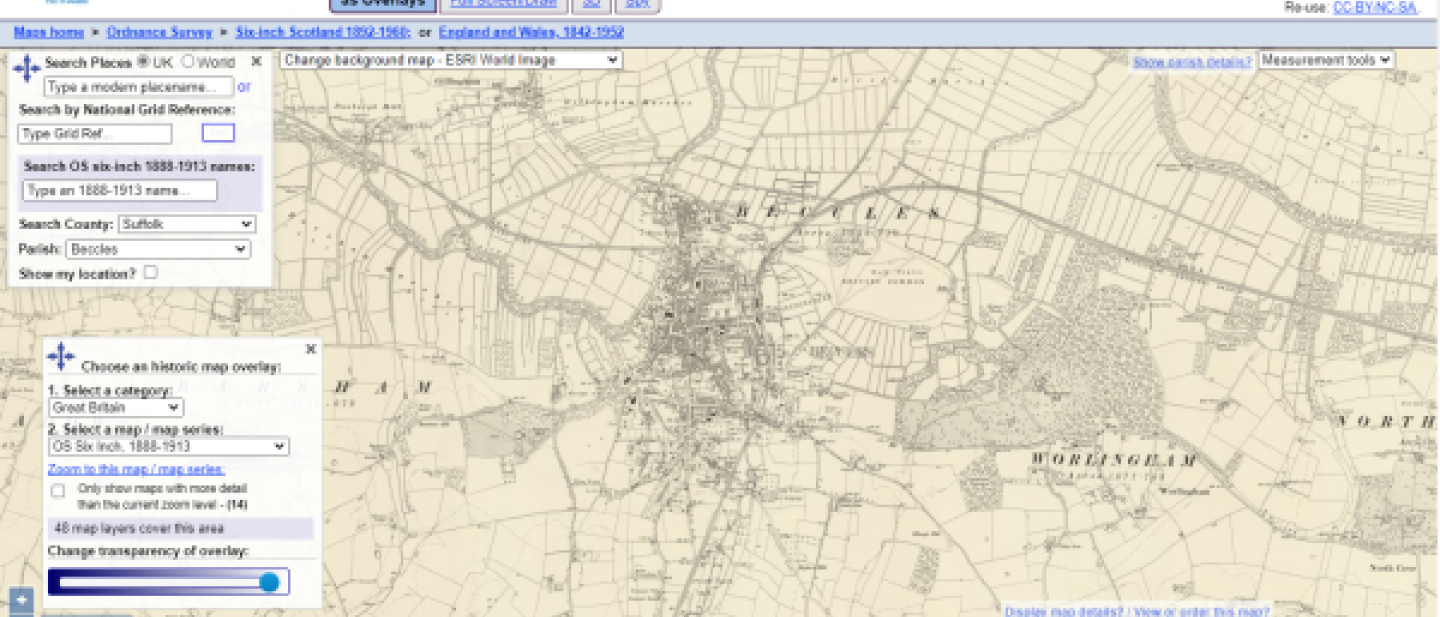Select the 'as Overlays' tab at the top
1440x617 pixels.
pos(383,4)
